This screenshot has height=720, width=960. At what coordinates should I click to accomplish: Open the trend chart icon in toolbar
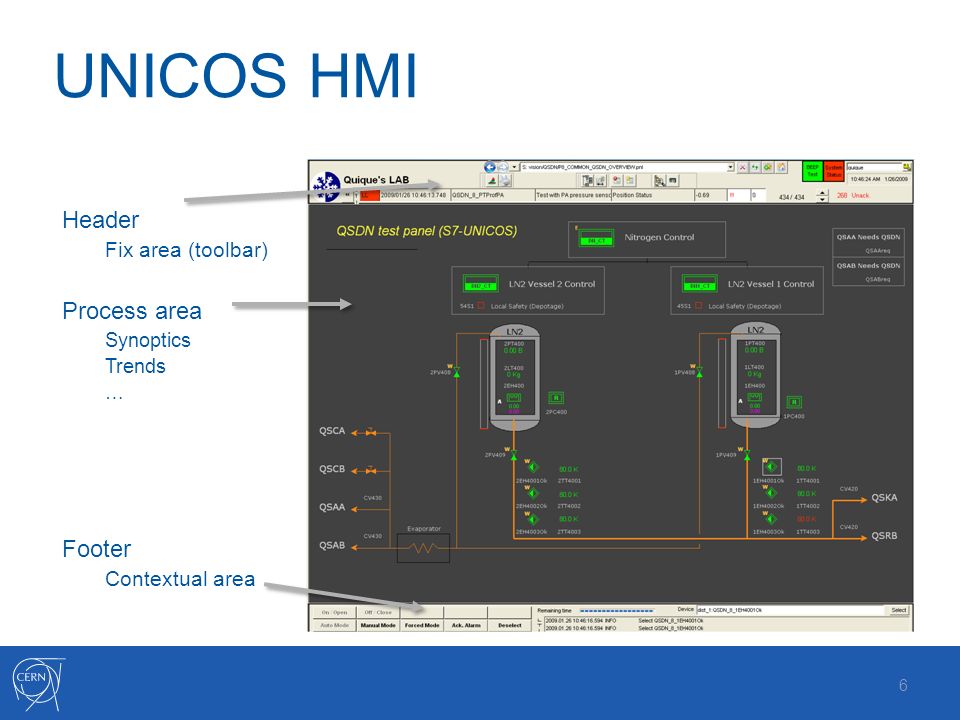[x=492, y=180]
